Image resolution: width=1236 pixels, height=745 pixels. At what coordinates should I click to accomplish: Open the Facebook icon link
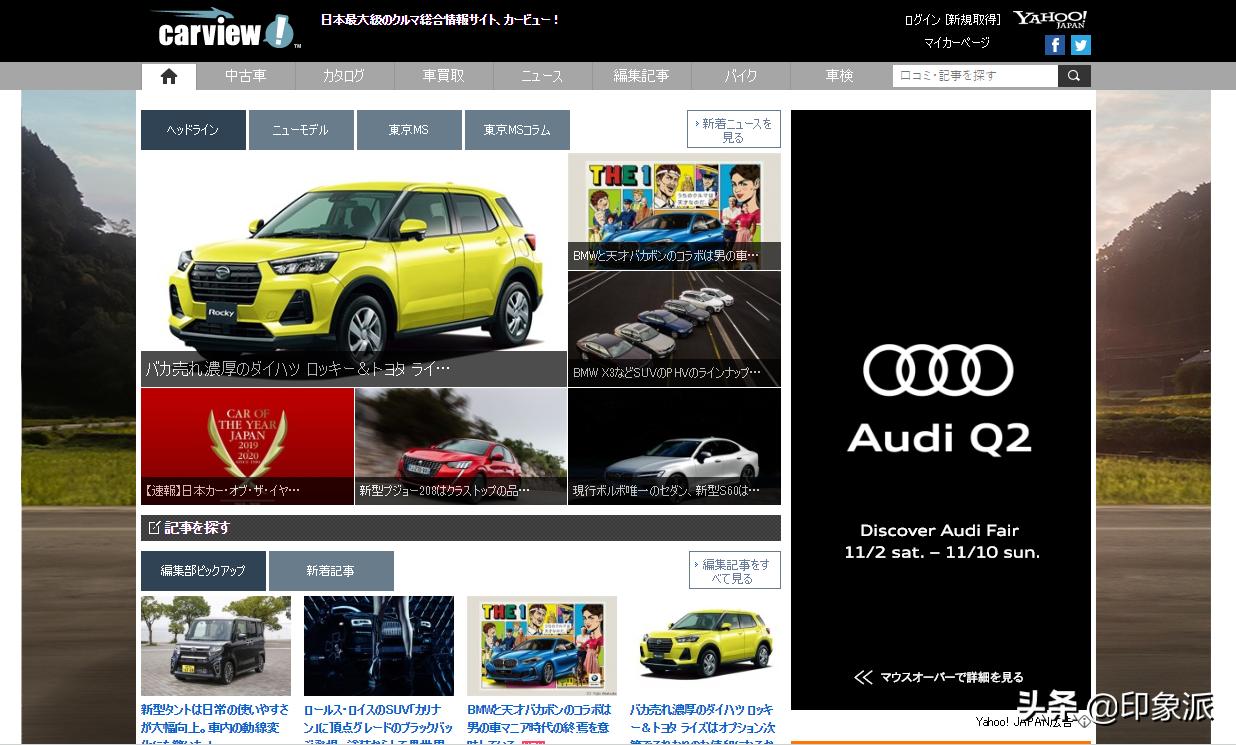coord(1054,45)
